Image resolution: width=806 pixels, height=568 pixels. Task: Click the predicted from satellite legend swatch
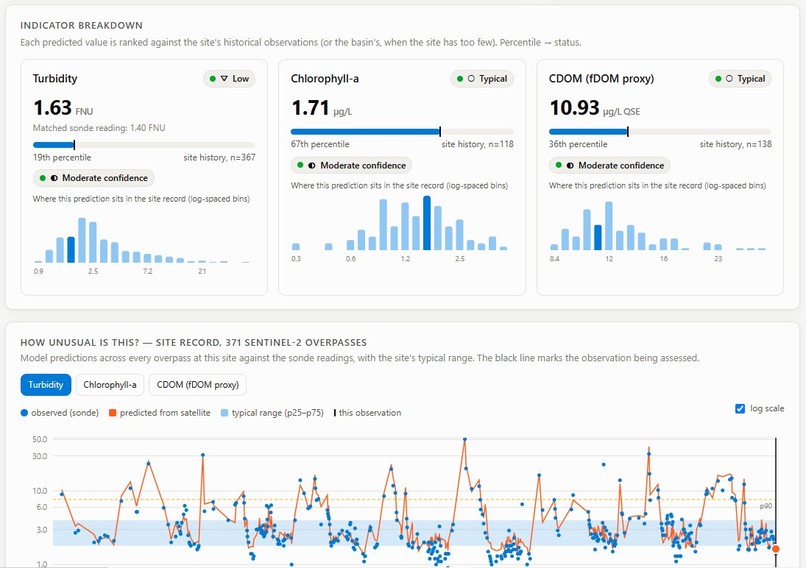click(113, 413)
